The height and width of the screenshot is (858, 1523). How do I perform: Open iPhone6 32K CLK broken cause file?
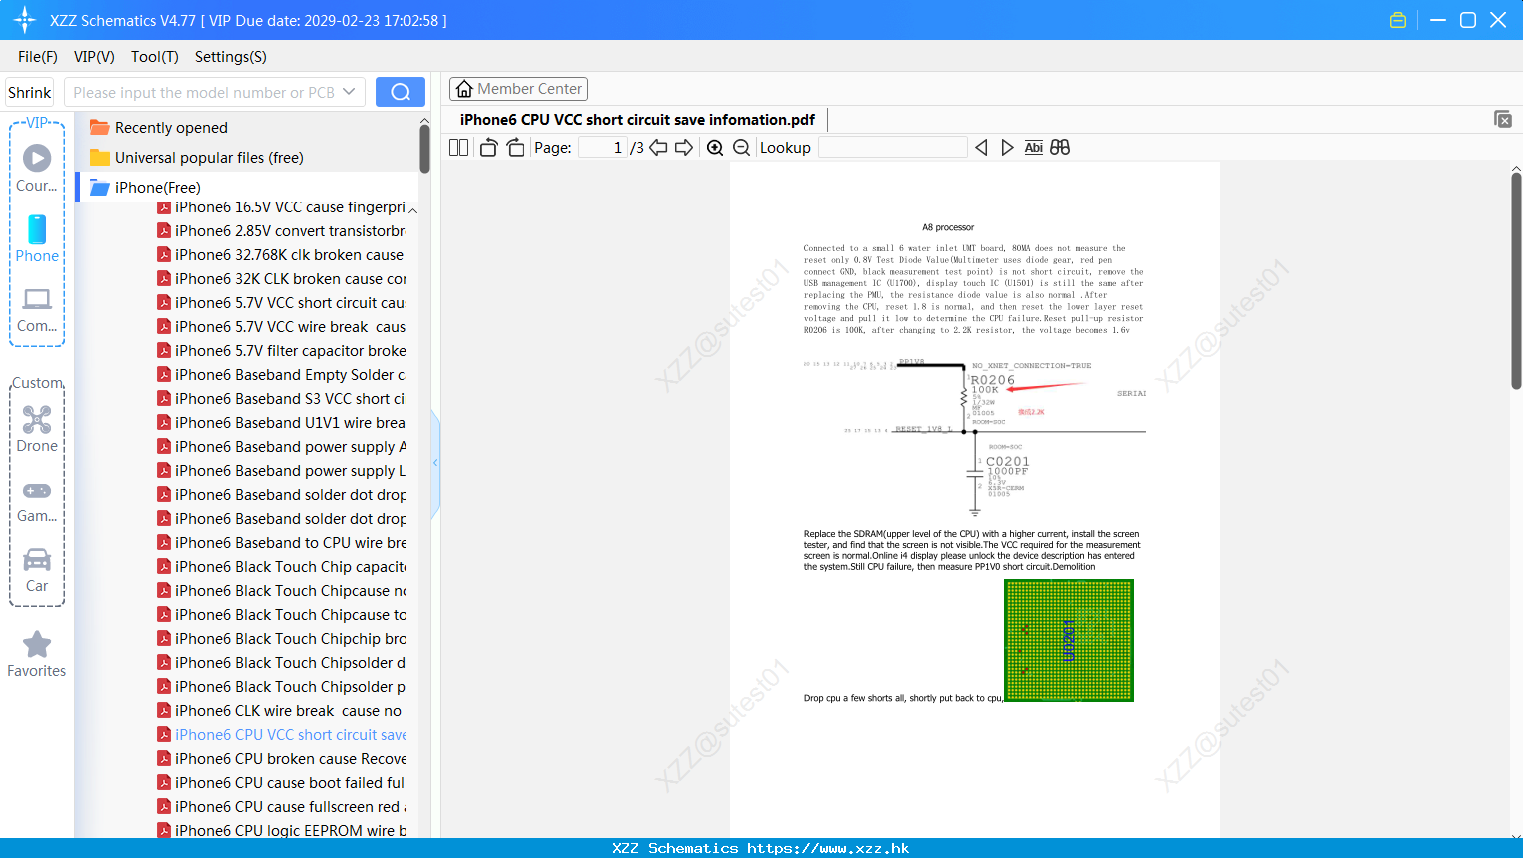pos(281,279)
